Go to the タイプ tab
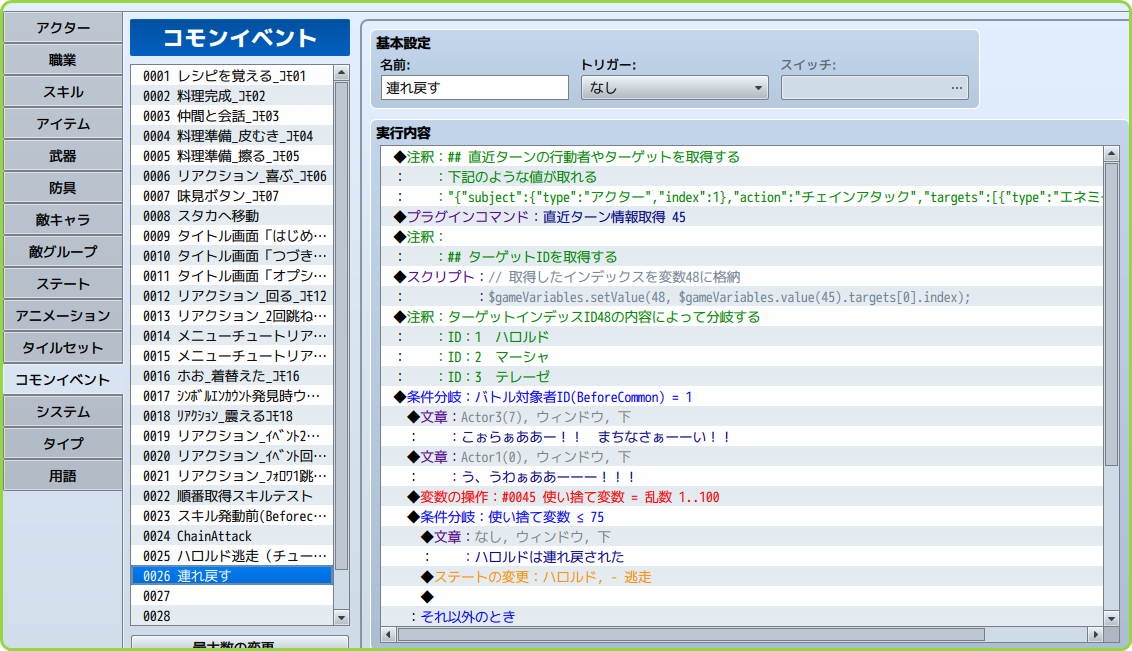Image resolution: width=1132 pixels, height=651 pixels. (63, 443)
